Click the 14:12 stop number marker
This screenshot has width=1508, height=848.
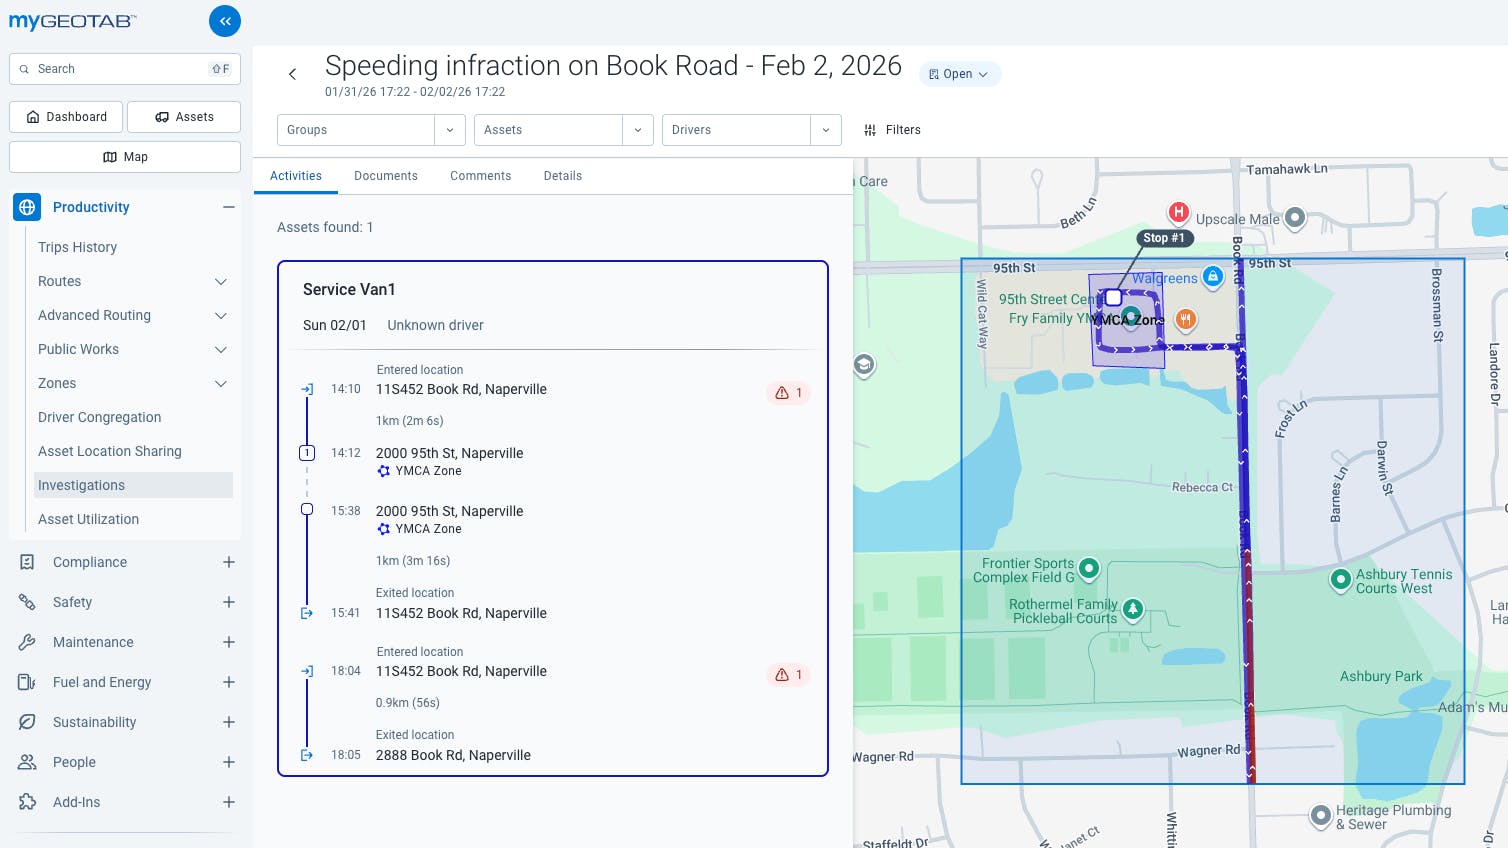click(307, 453)
